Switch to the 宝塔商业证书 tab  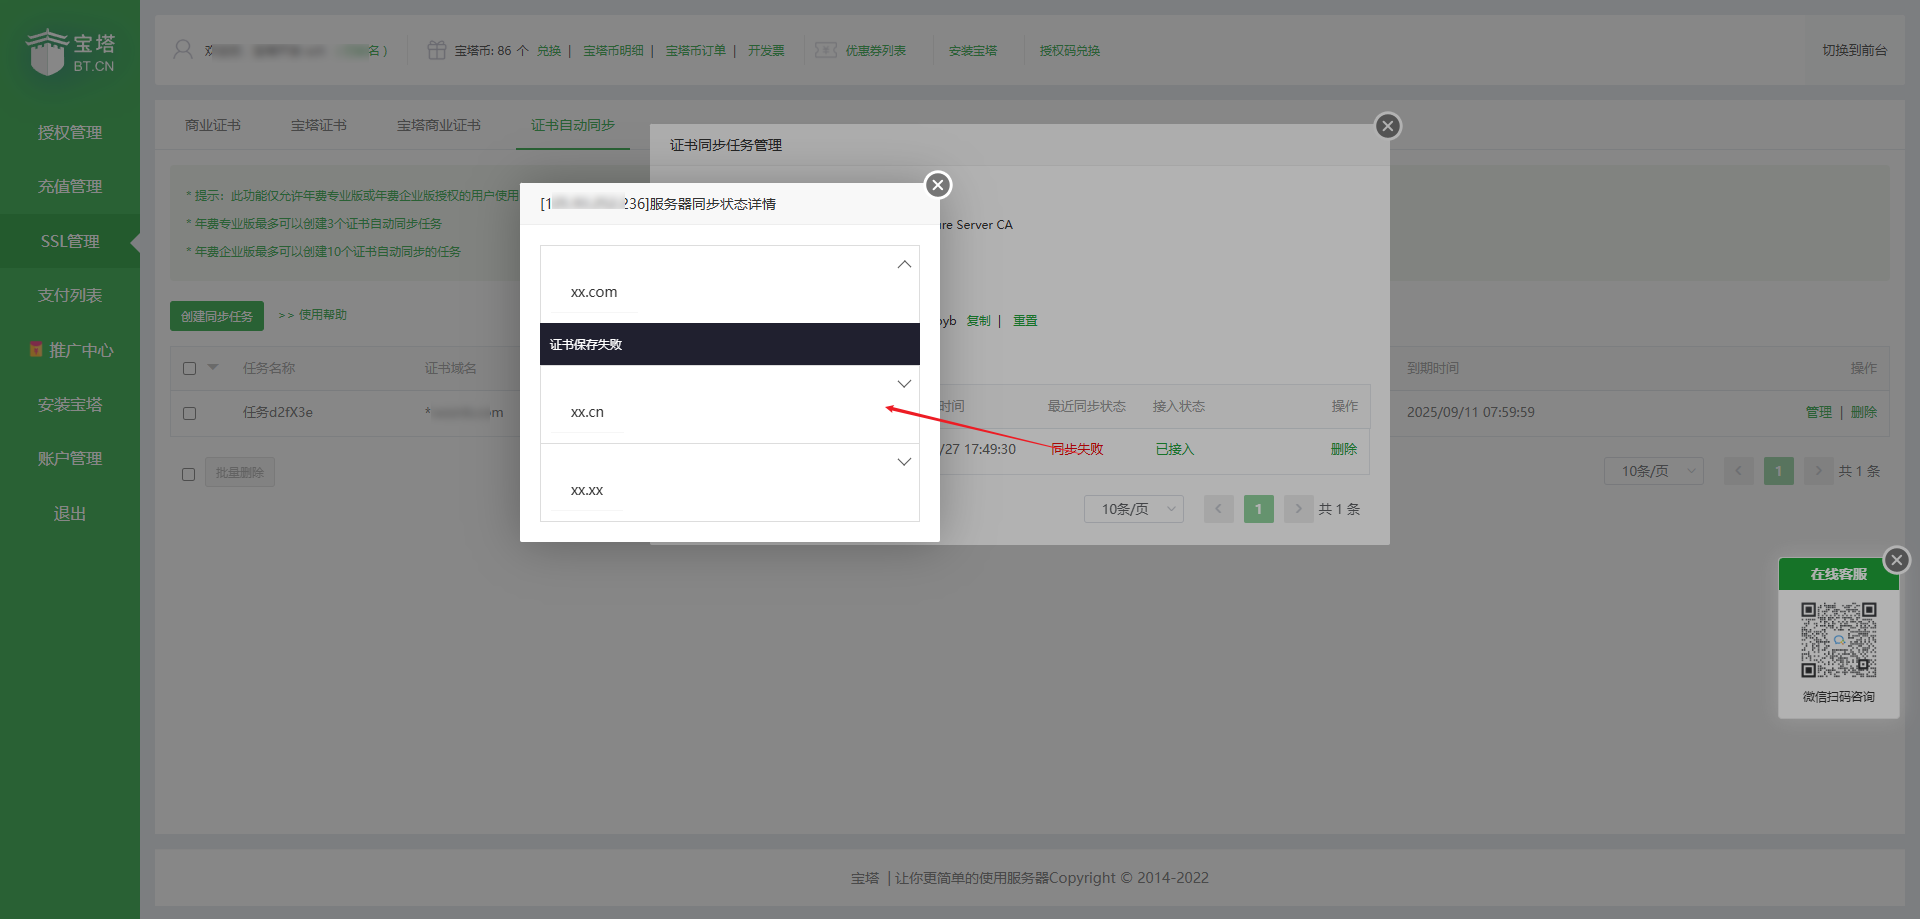pyautogui.click(x=439, y=125)
